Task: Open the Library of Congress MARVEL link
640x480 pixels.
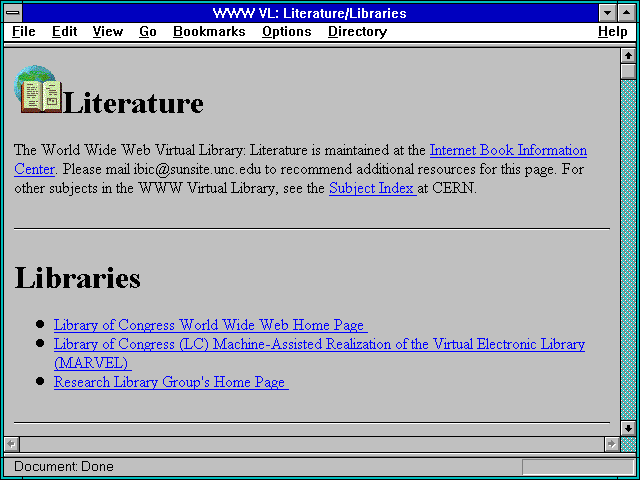Action: tap(319, 344)
